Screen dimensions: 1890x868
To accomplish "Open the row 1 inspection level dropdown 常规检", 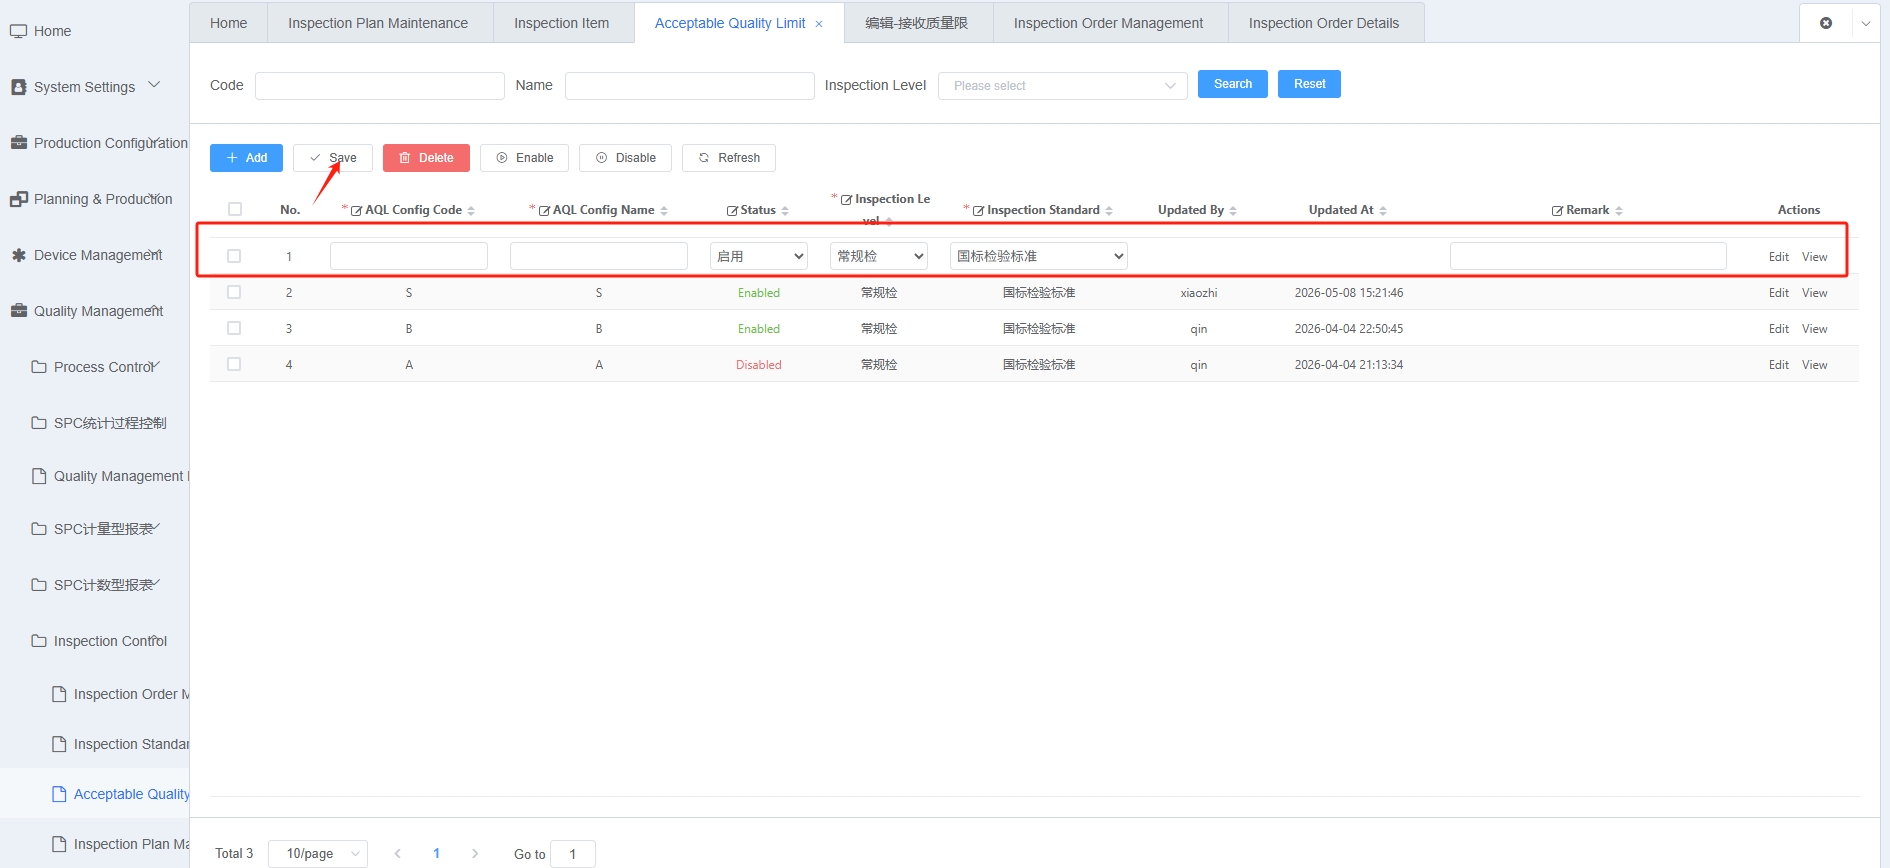I will pos(879,256).
